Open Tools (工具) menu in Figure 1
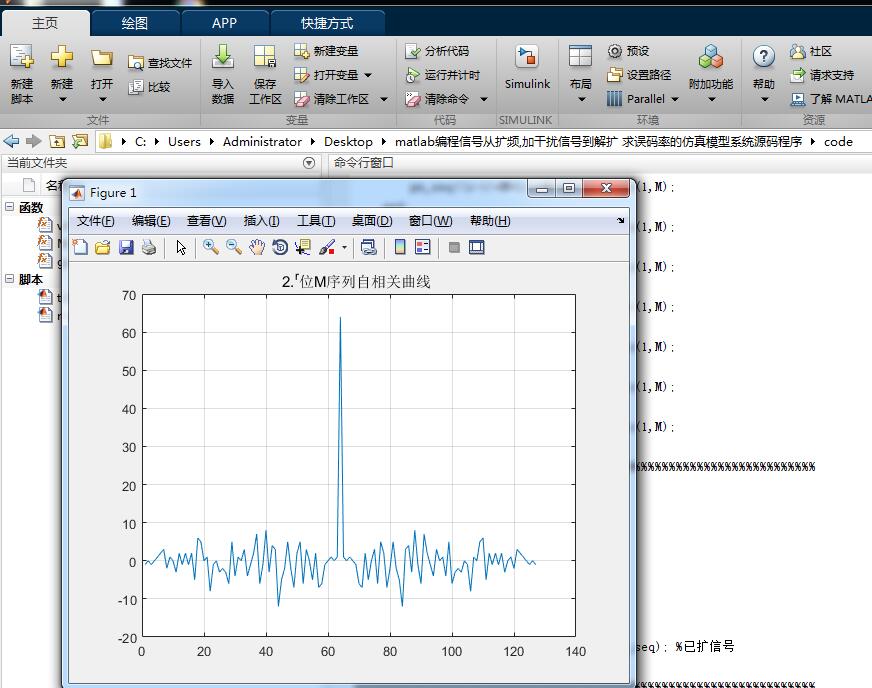 (x=316, y=221)
